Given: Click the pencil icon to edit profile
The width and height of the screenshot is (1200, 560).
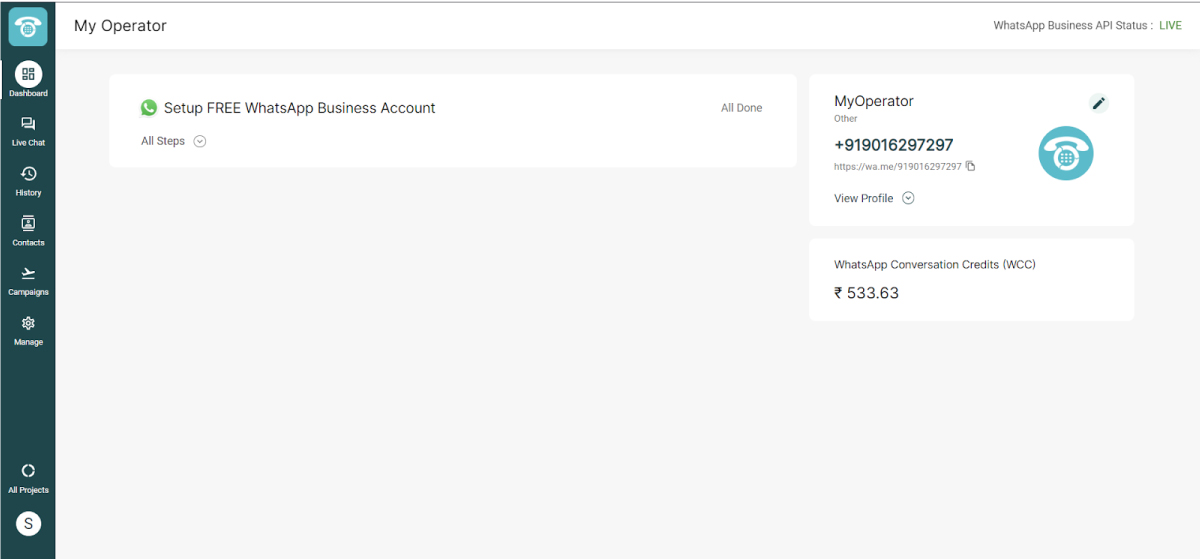Looking at the screenshot, I should click(x=1098, y=103).
